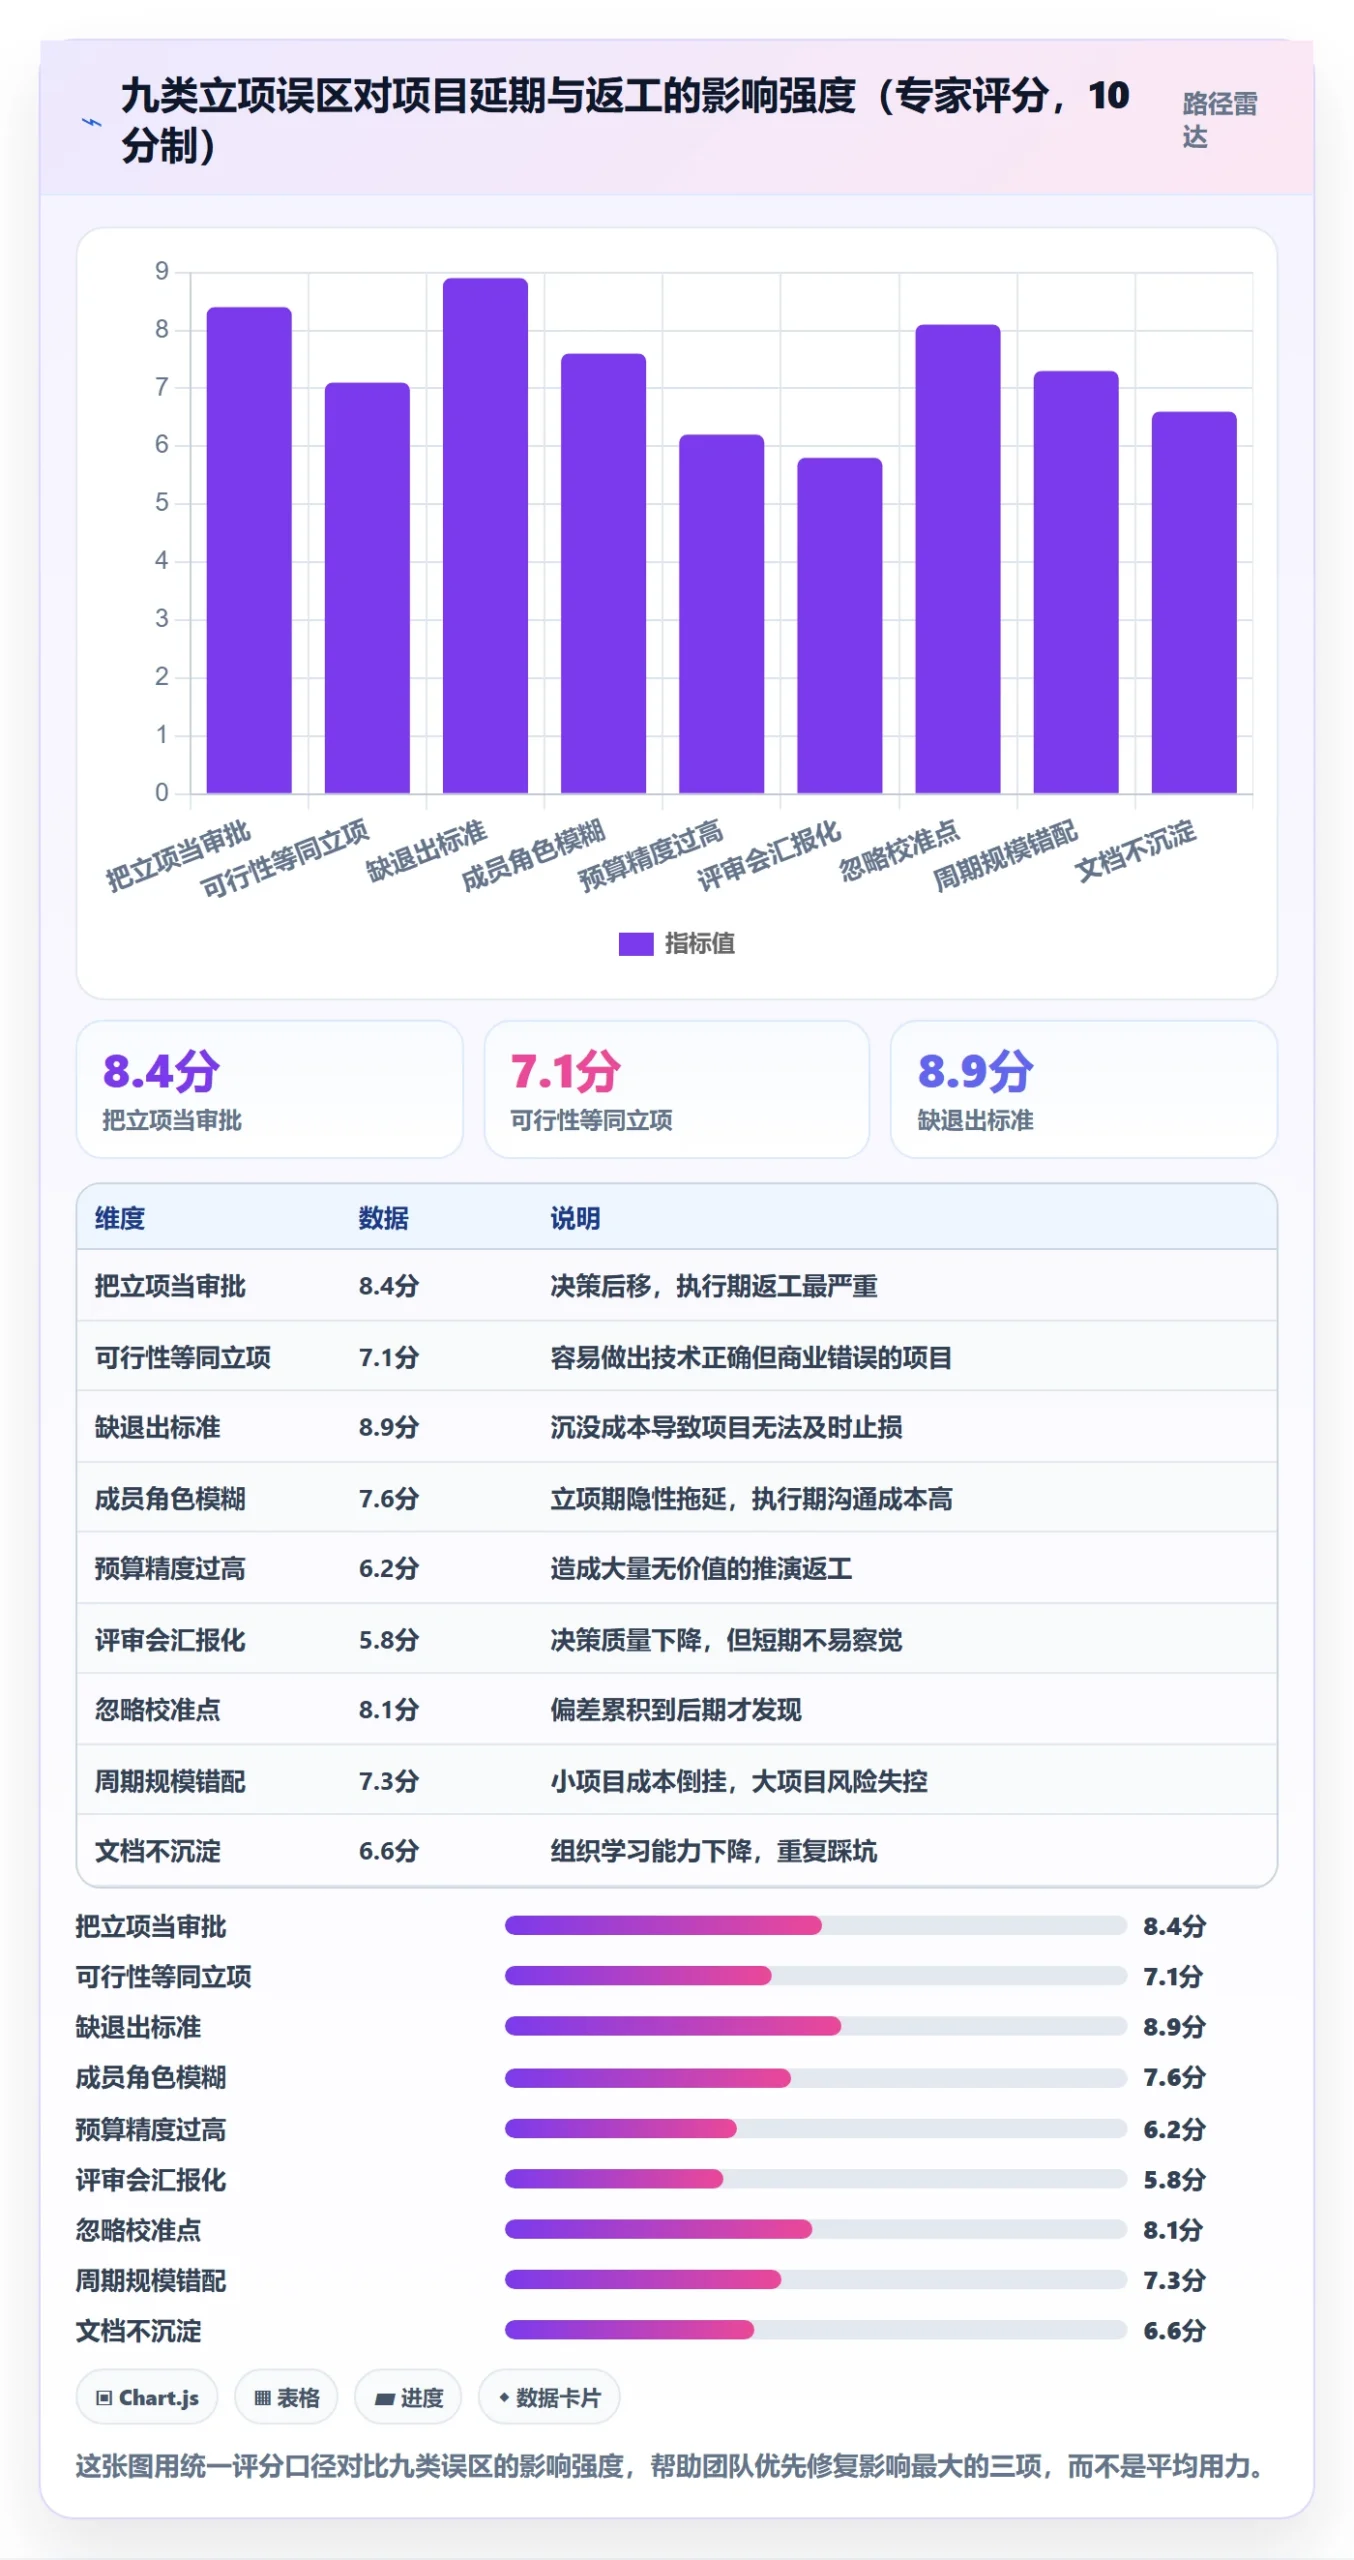The image size is (1354, 2560).
Task: Click the 7.6分 progress bar for 成员角色模糊
Action: [x=816, y=2078]
